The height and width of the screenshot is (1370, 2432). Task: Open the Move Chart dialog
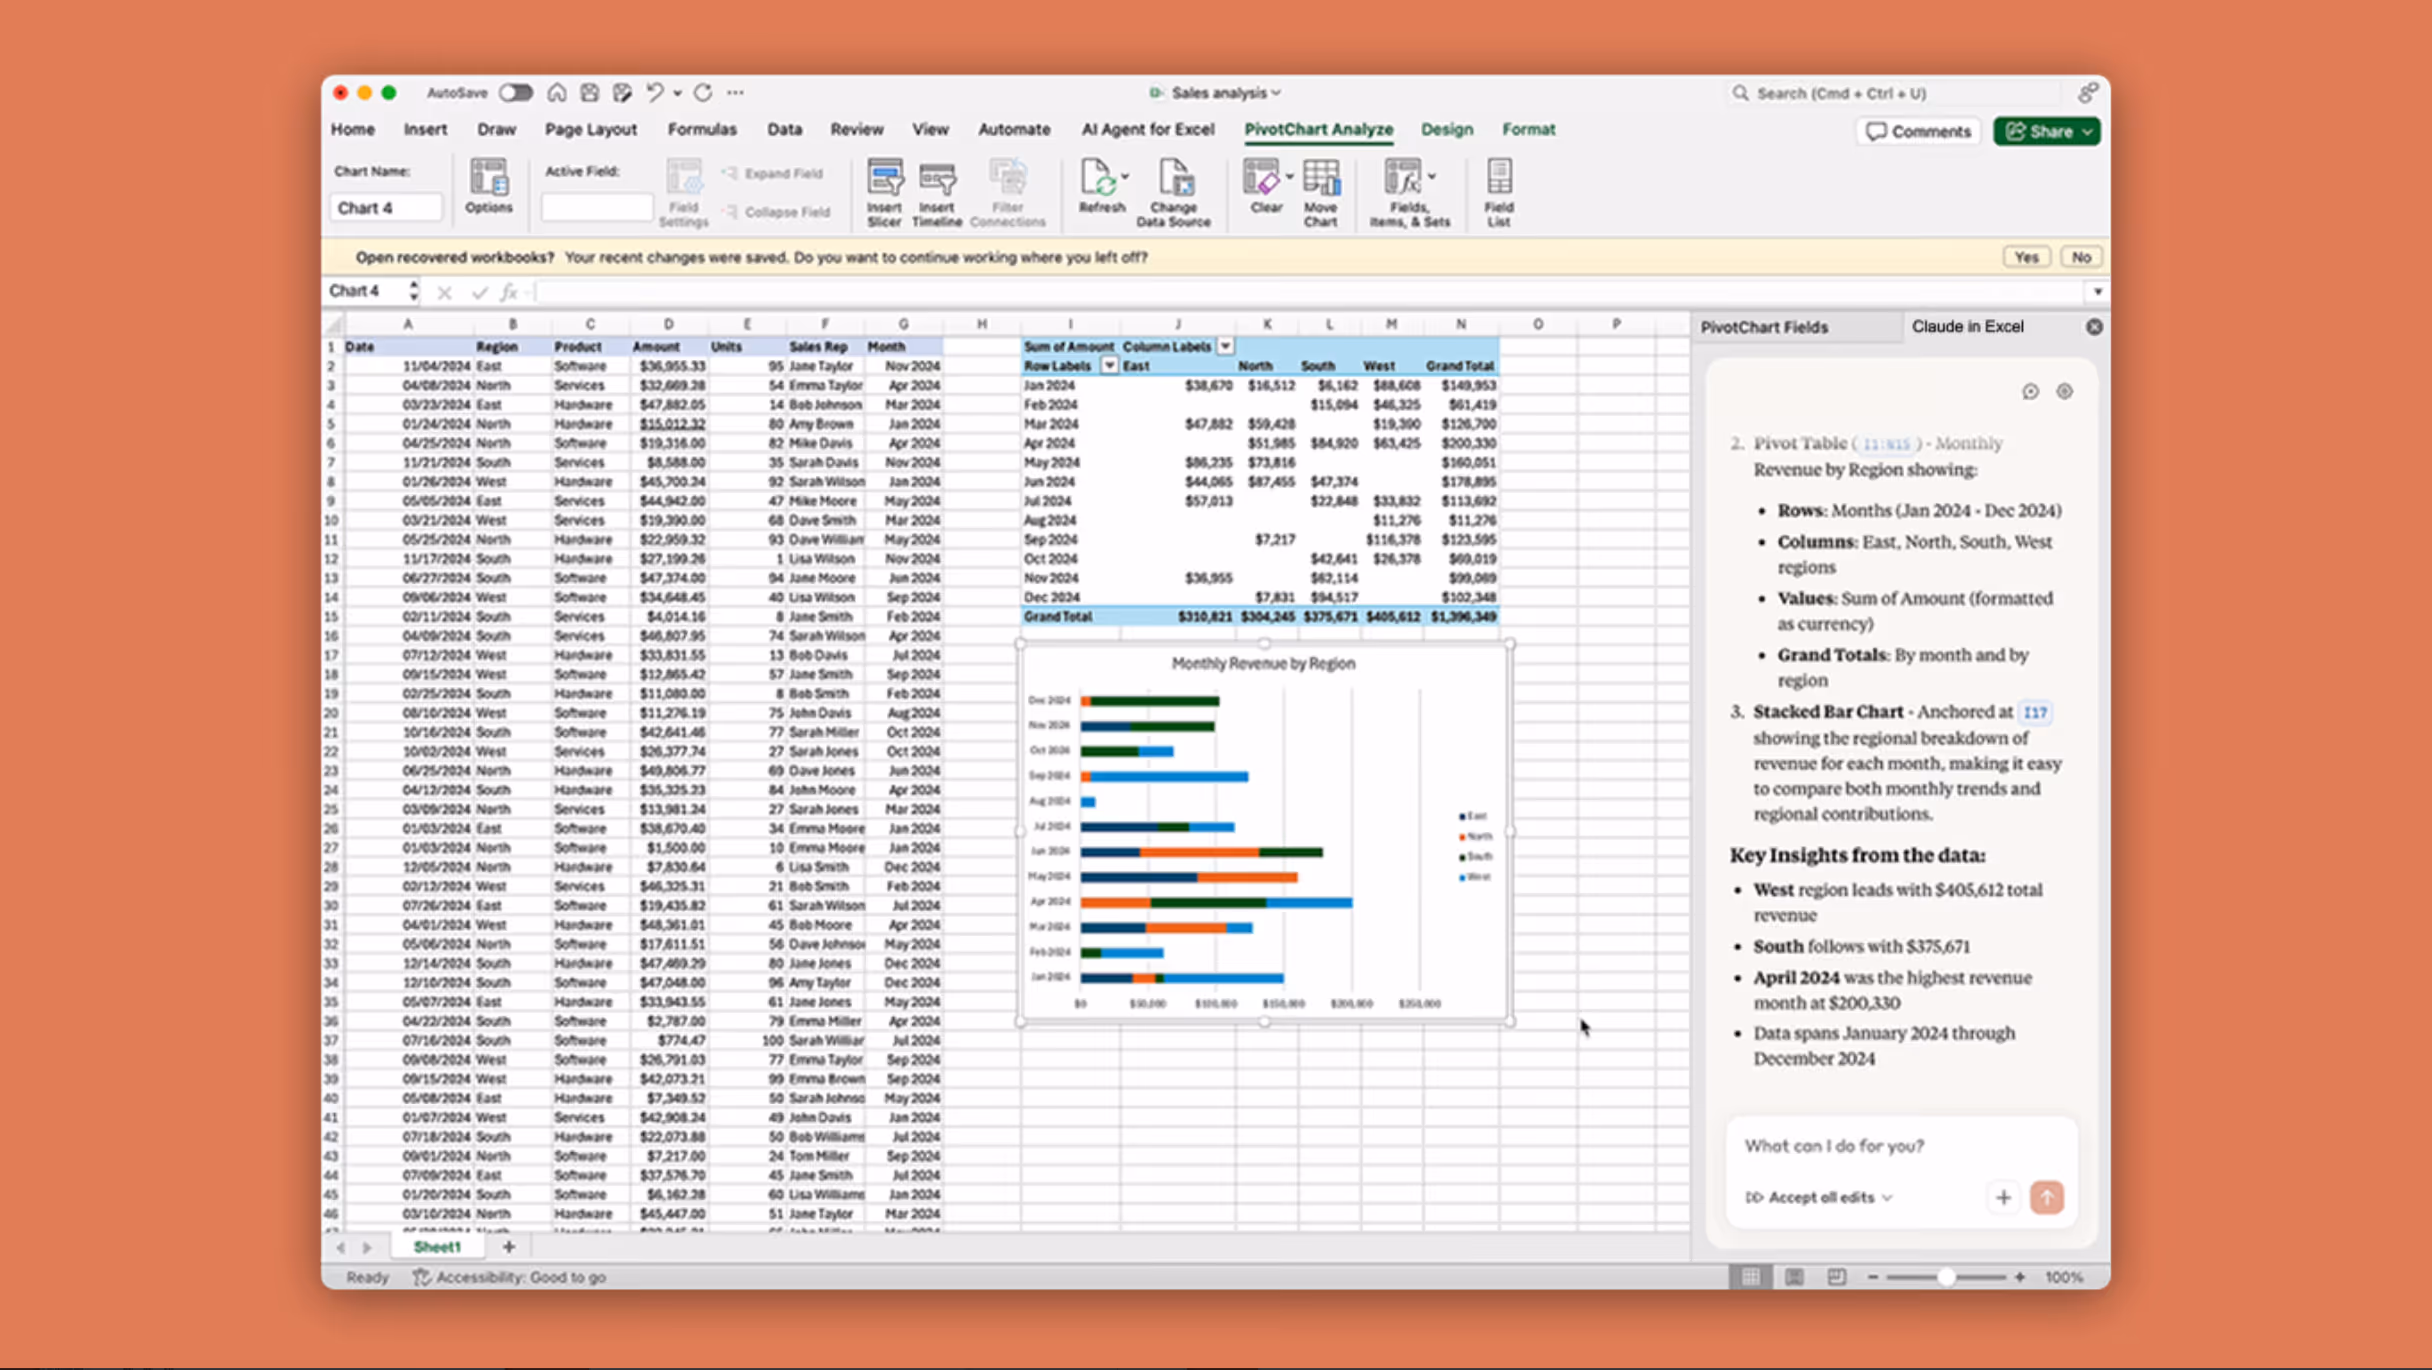[x=1321, y=192]
